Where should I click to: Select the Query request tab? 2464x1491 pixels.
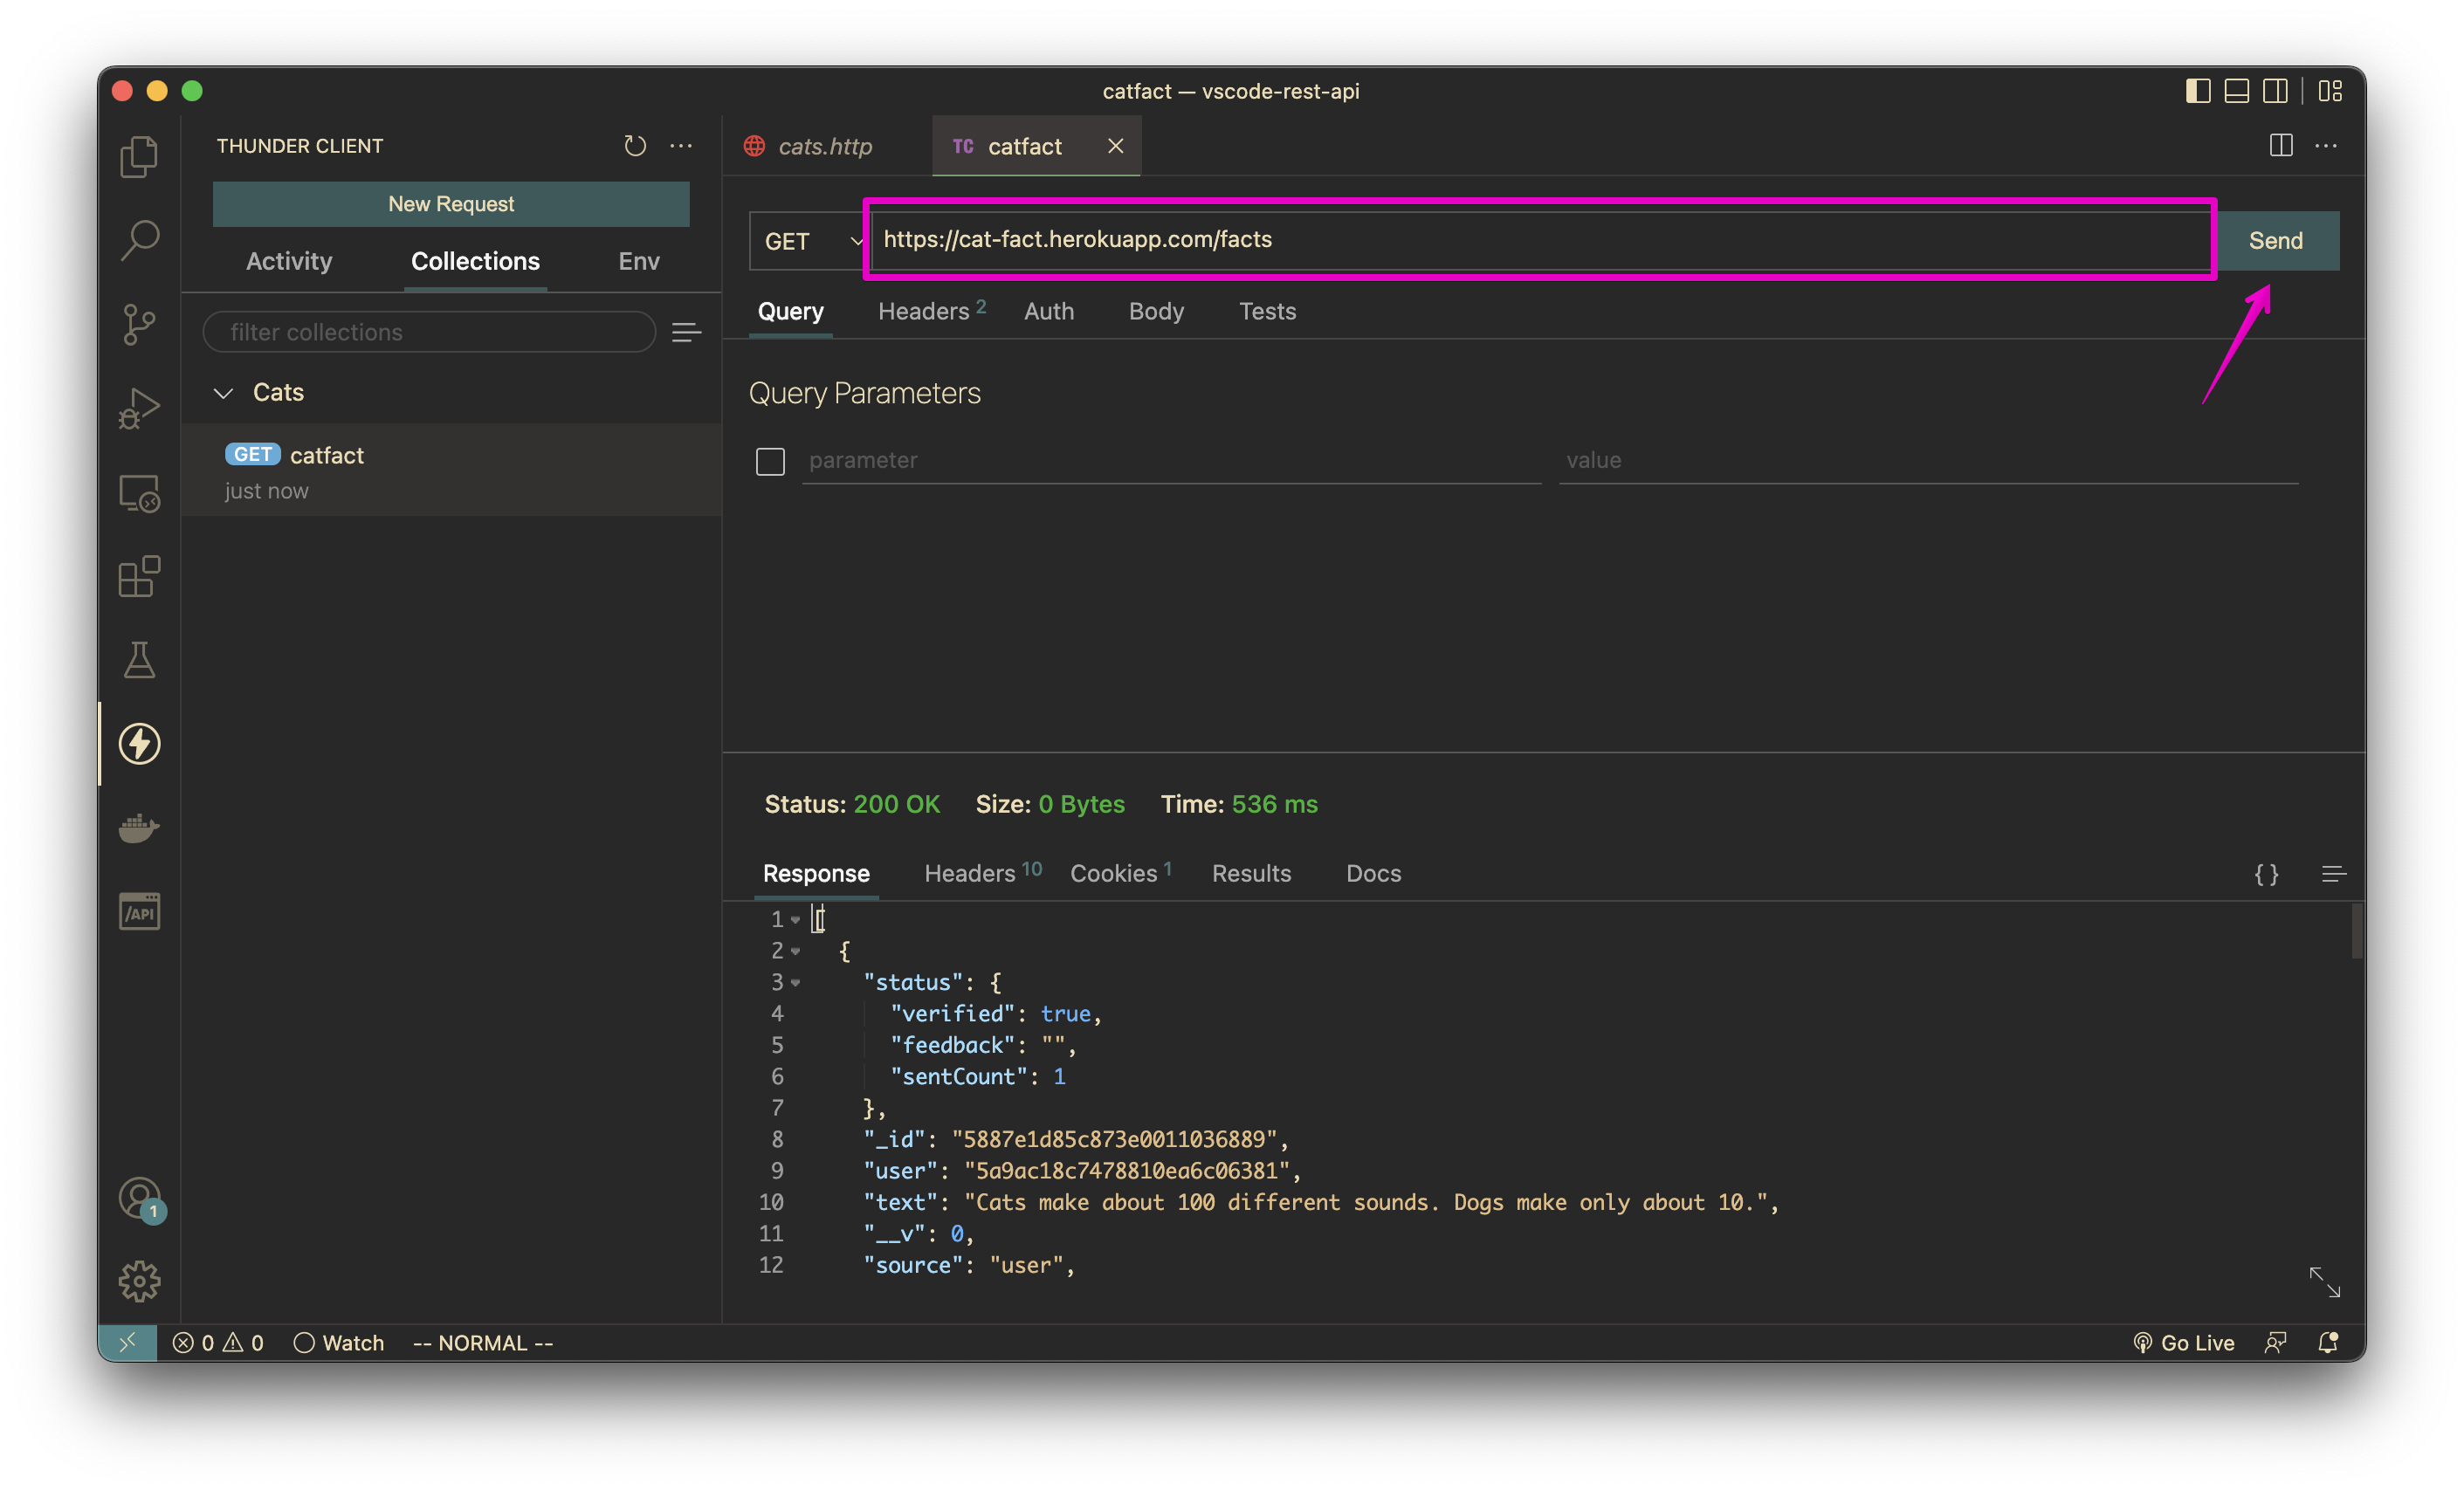(x=790, y=311)
